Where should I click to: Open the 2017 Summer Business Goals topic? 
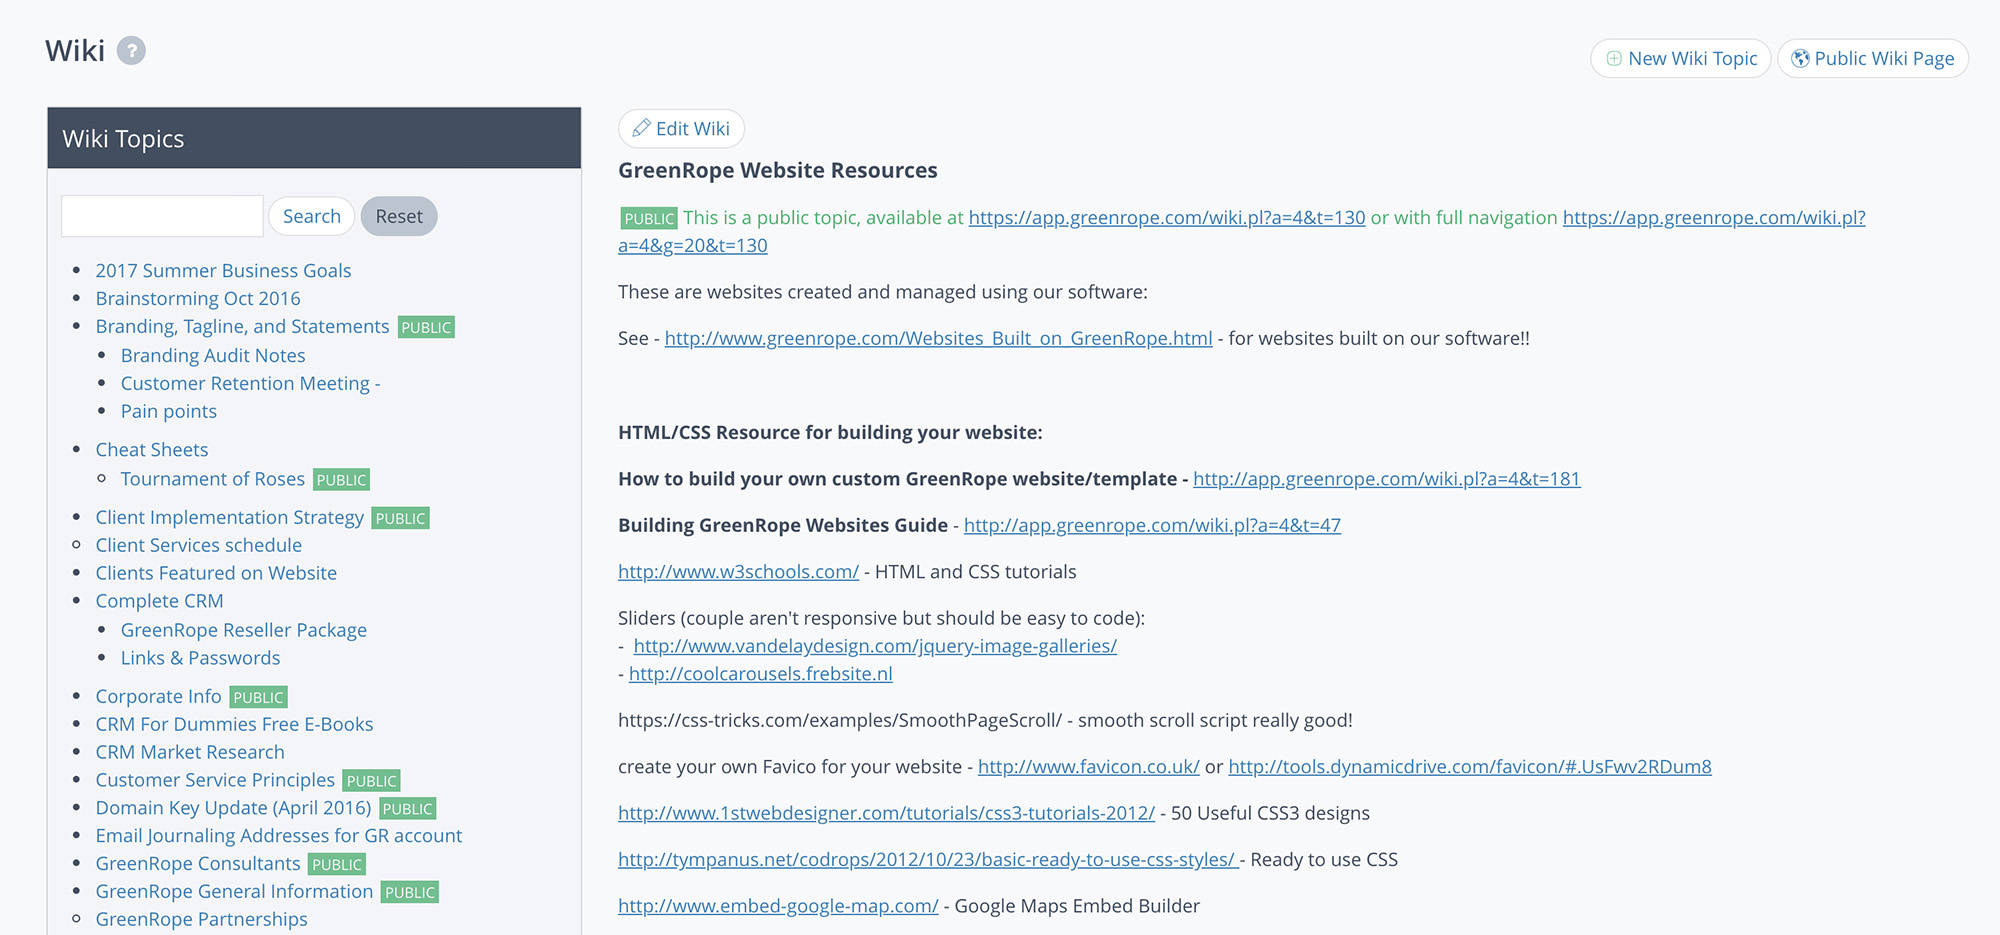pyautogui.click(x=223, y=270)
